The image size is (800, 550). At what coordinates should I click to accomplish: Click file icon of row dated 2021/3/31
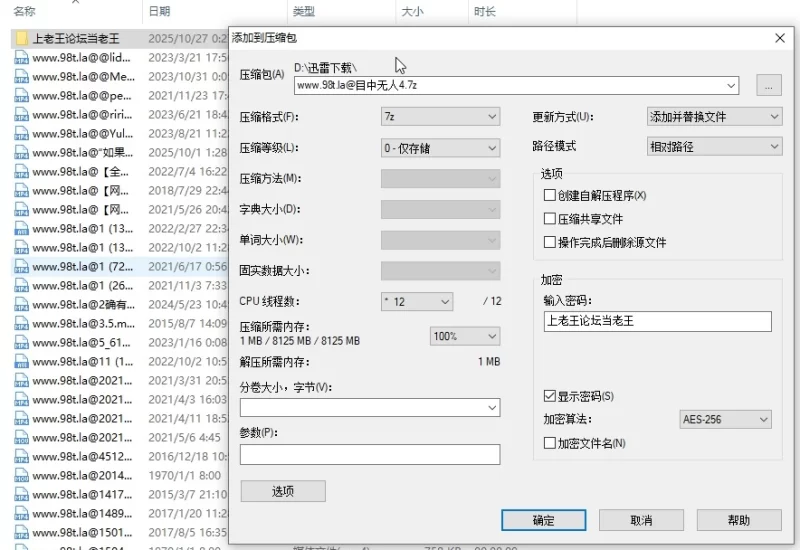tap(21, 381)
